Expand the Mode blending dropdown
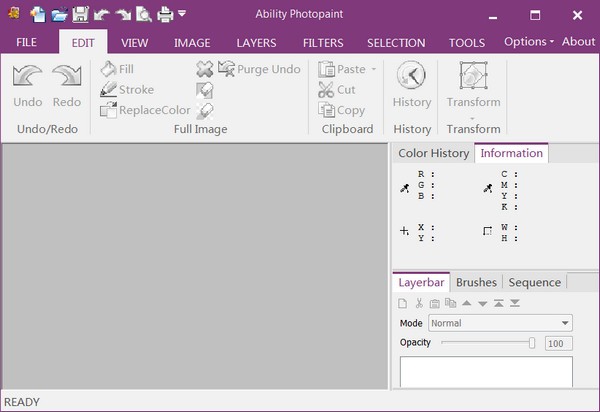Viewport: 600px width, 412px height. 565,324
